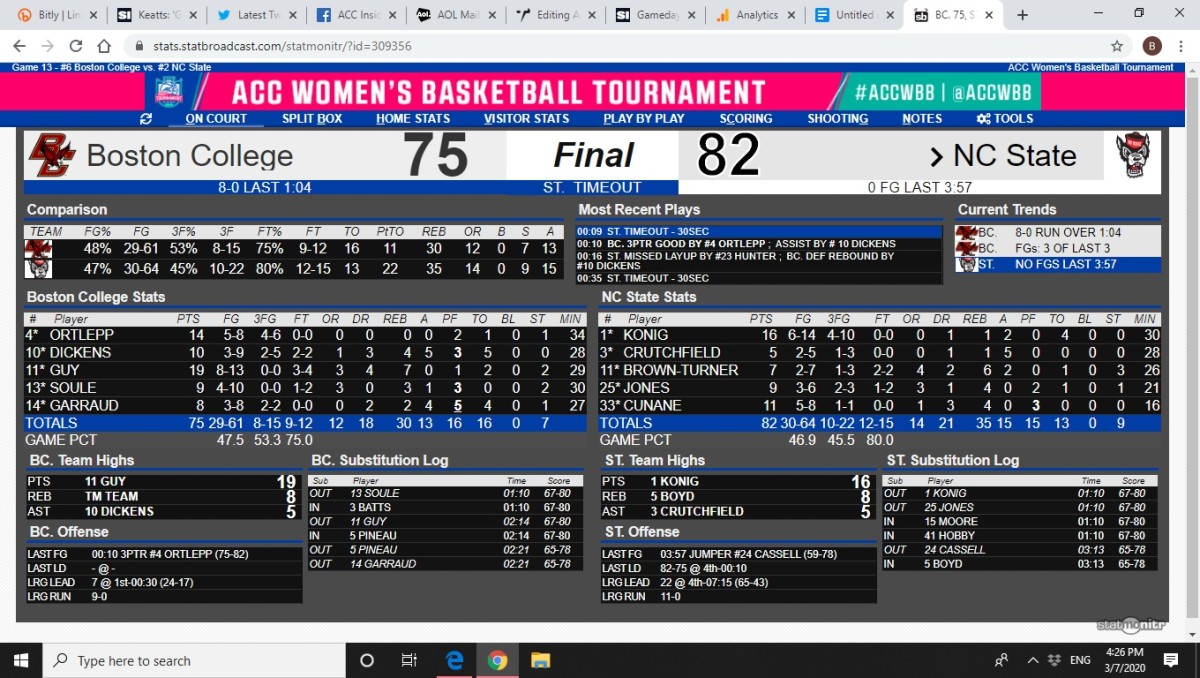Expand hidden icons in the system tray
The height and width of the screenshot is (678, 1200).
1033,660
